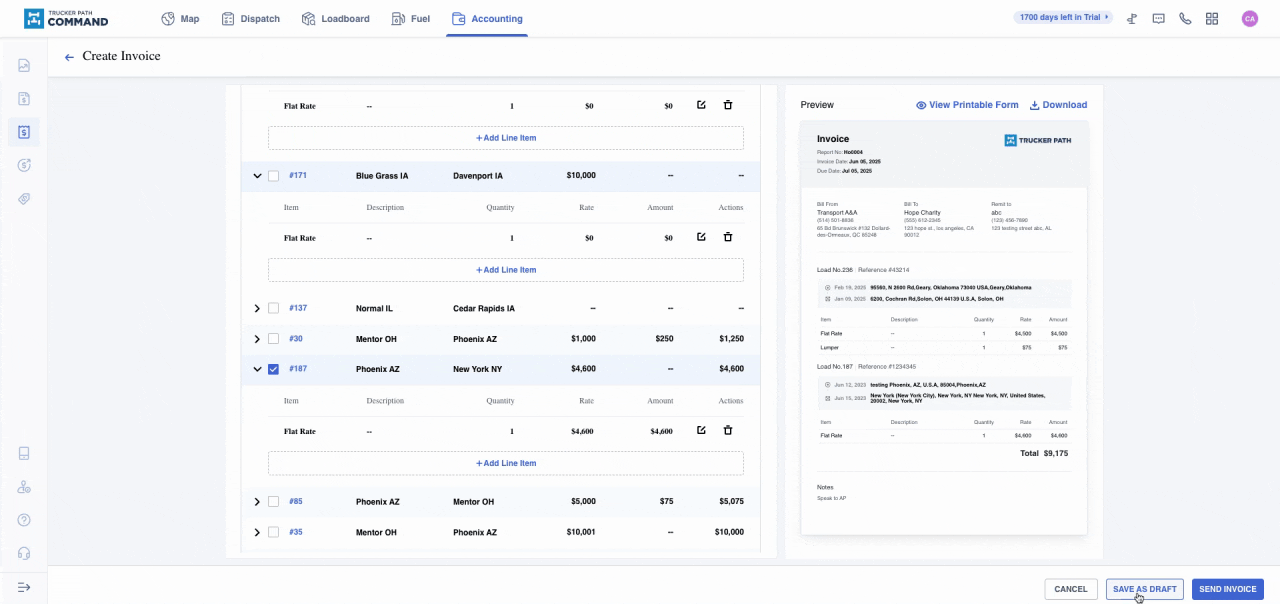1280x604 pixels.
Task: Expand the load #85 row
Action: pos(257,502)
